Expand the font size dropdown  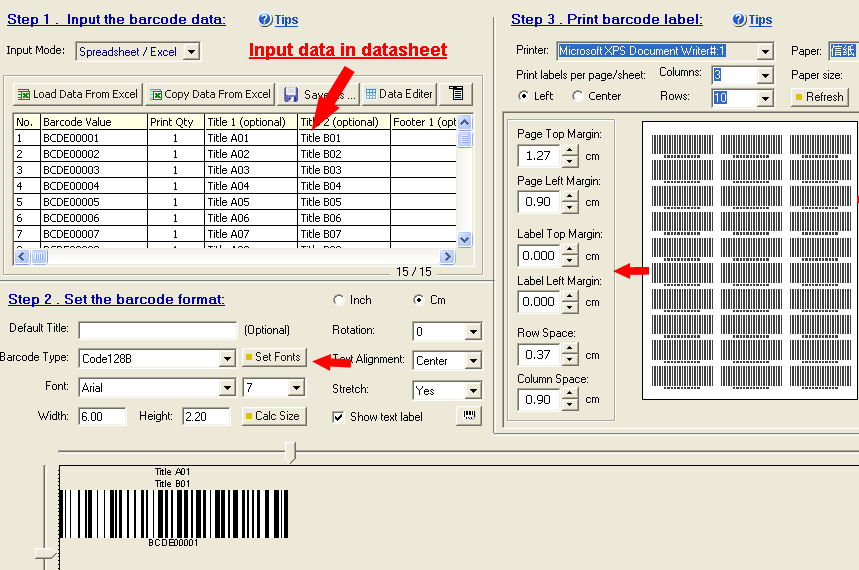click(296, 388)
